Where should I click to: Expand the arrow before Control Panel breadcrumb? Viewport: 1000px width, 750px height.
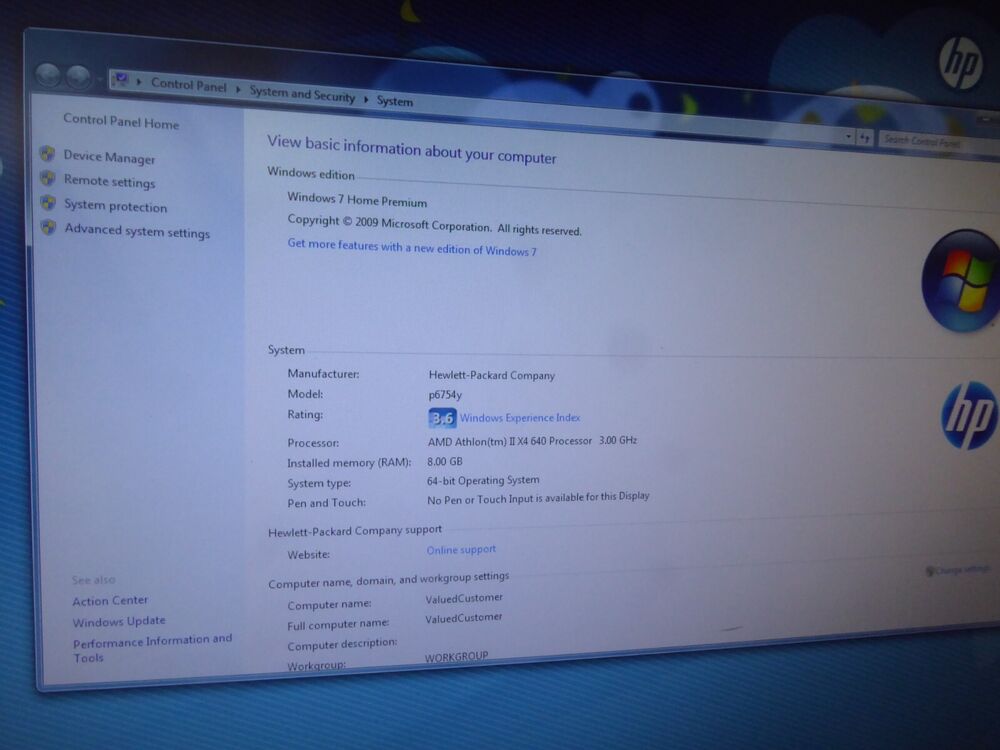pyautogui.click(x=138, y=82)
